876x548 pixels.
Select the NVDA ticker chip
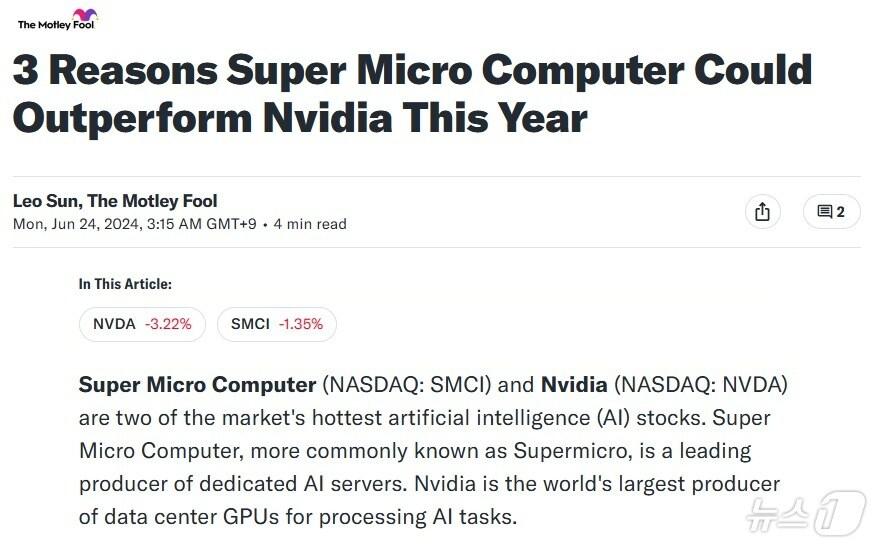(x=142, y=324)
